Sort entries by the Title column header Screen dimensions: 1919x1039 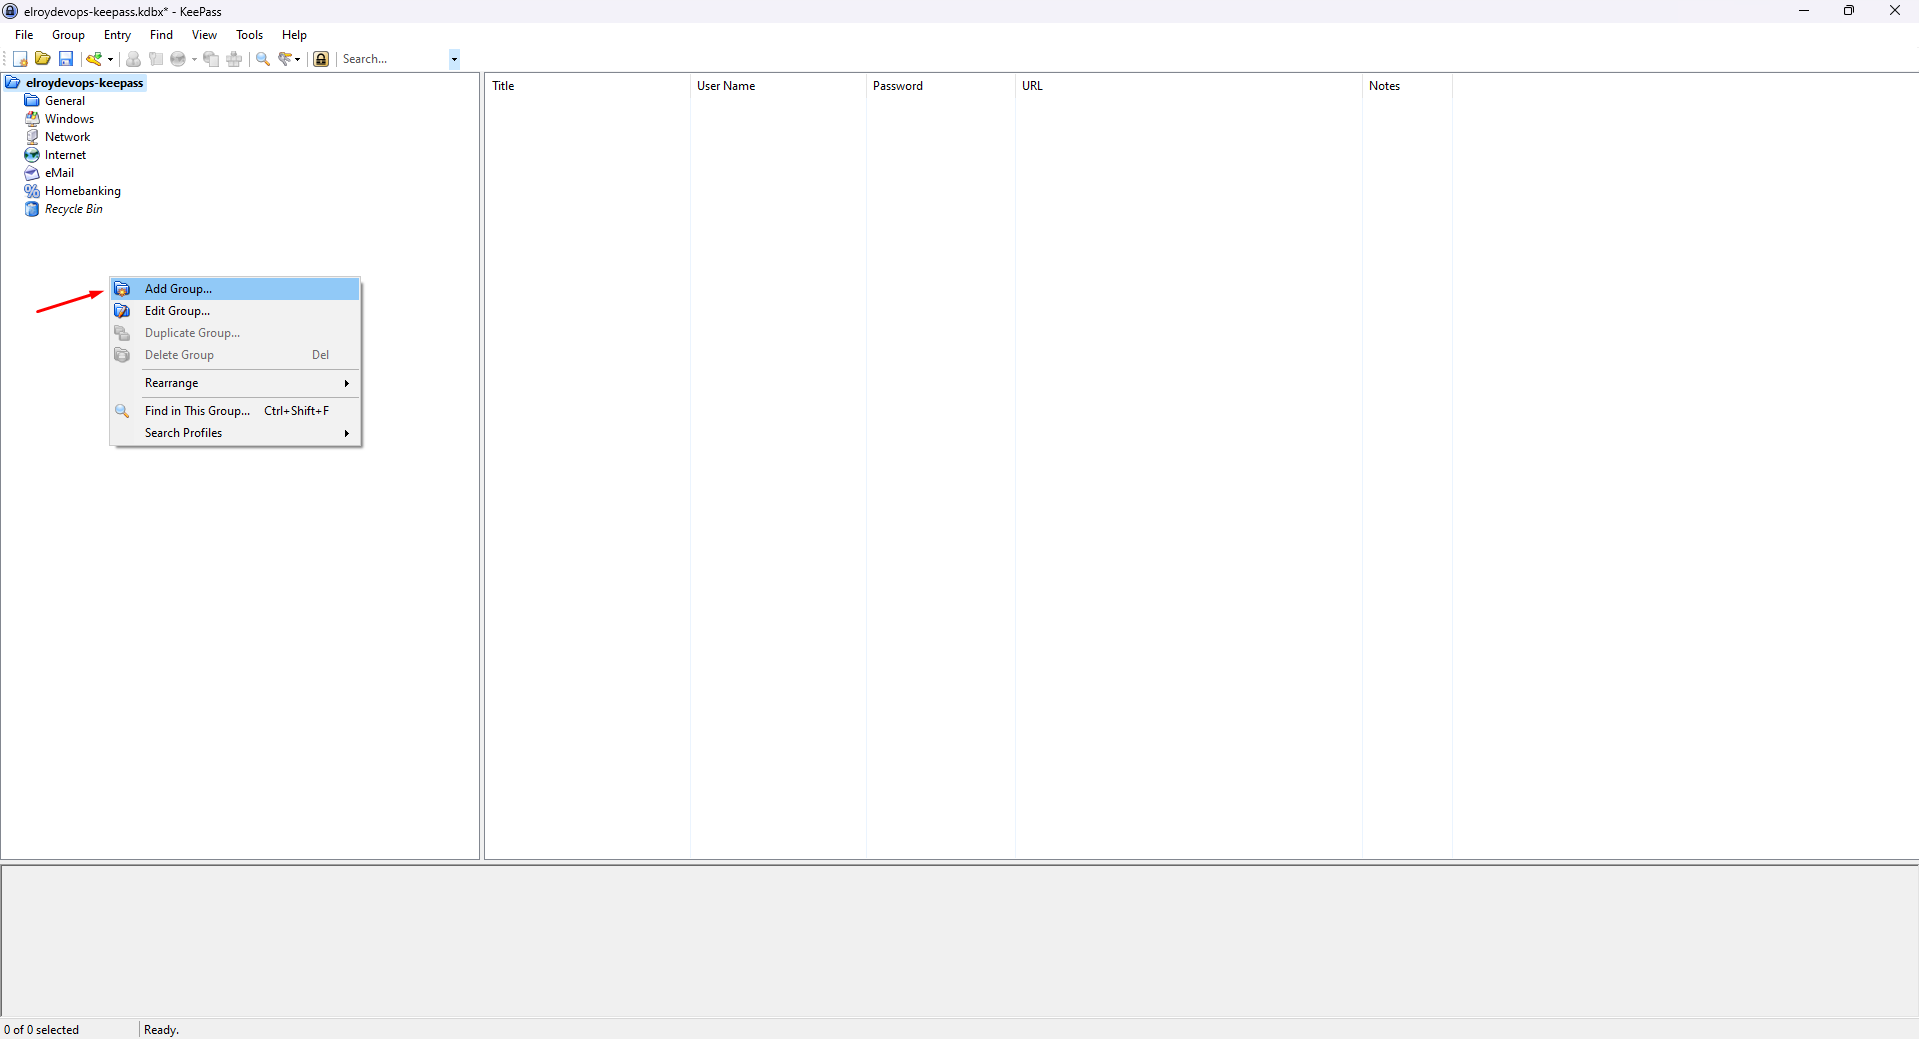pyautogui.click(x=588, y=86)
